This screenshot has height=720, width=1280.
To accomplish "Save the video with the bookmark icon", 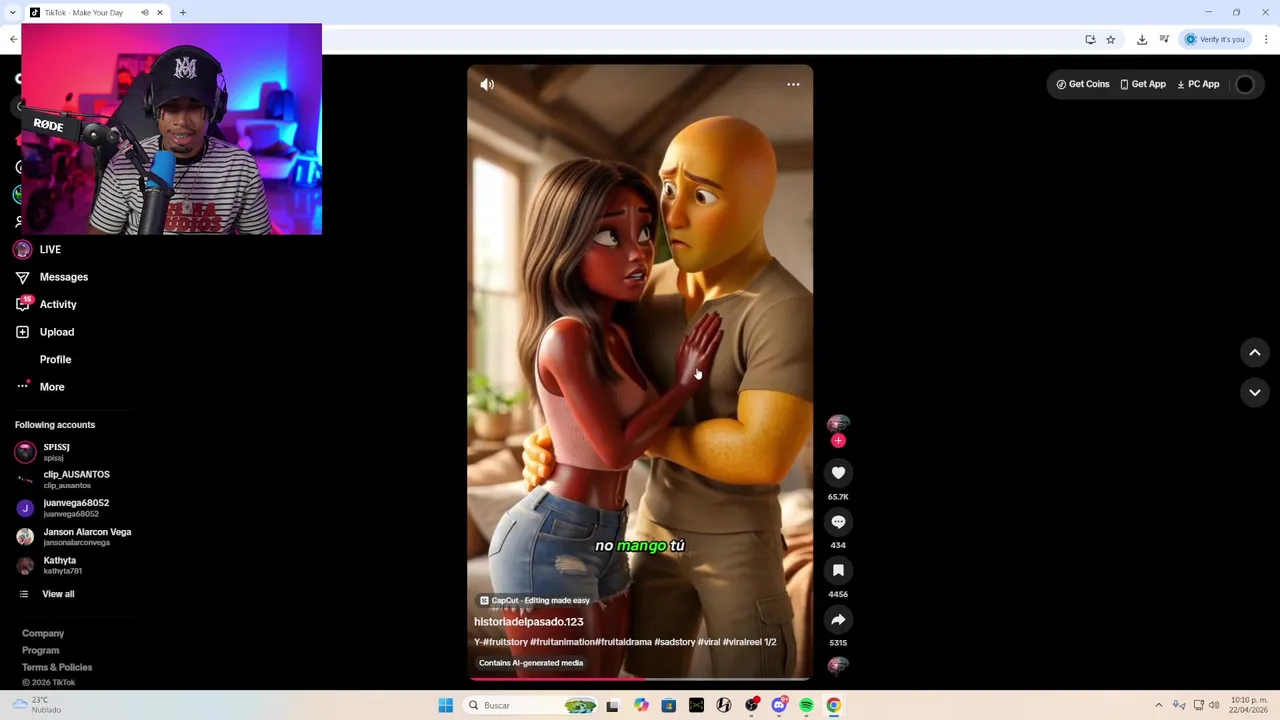I will pyautogui.click(x=838, y=570).
